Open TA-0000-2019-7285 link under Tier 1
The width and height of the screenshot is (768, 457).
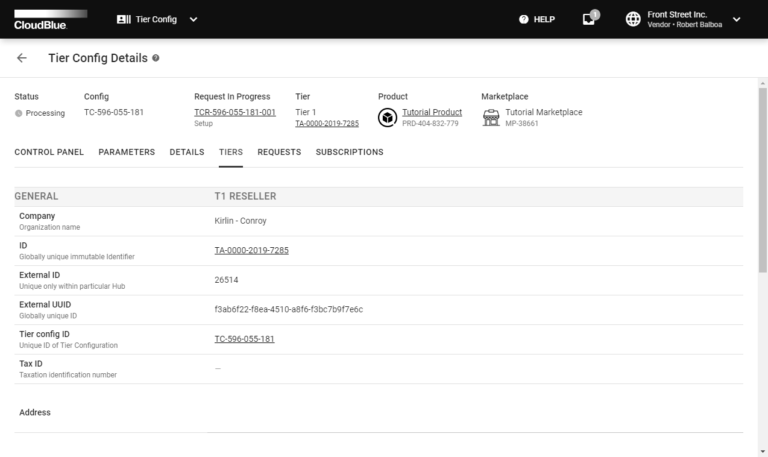click(327, 123)
